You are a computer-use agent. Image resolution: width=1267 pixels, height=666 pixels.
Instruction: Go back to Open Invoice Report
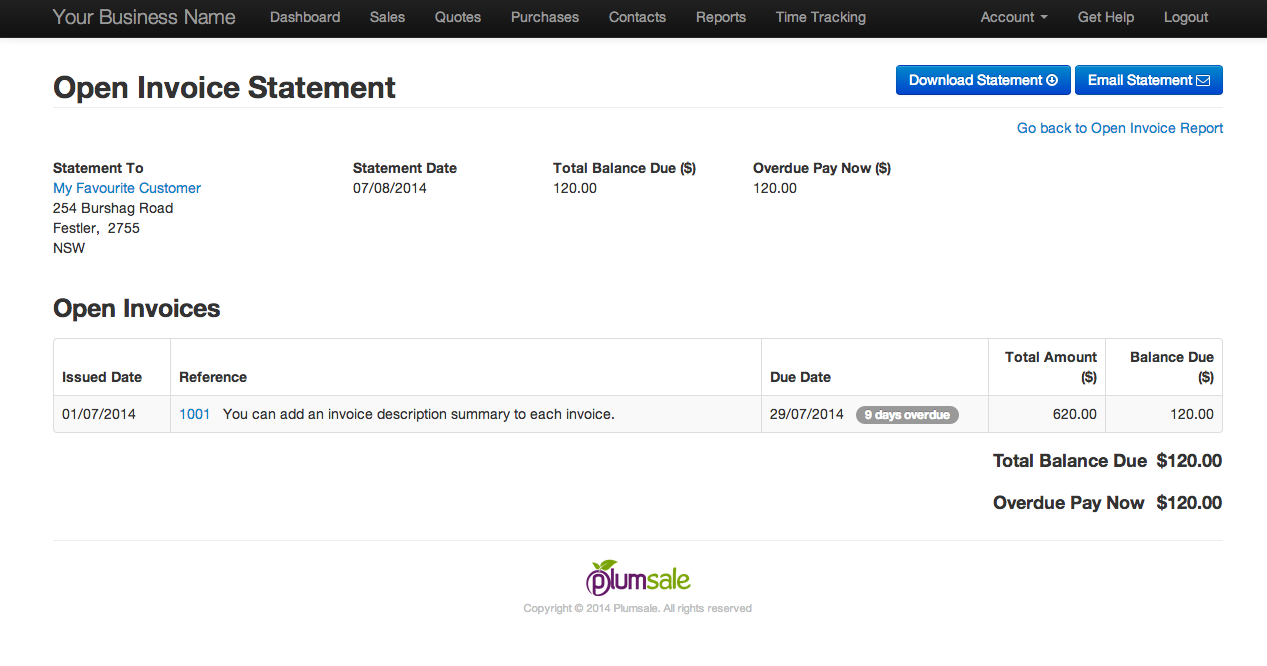1119,128
